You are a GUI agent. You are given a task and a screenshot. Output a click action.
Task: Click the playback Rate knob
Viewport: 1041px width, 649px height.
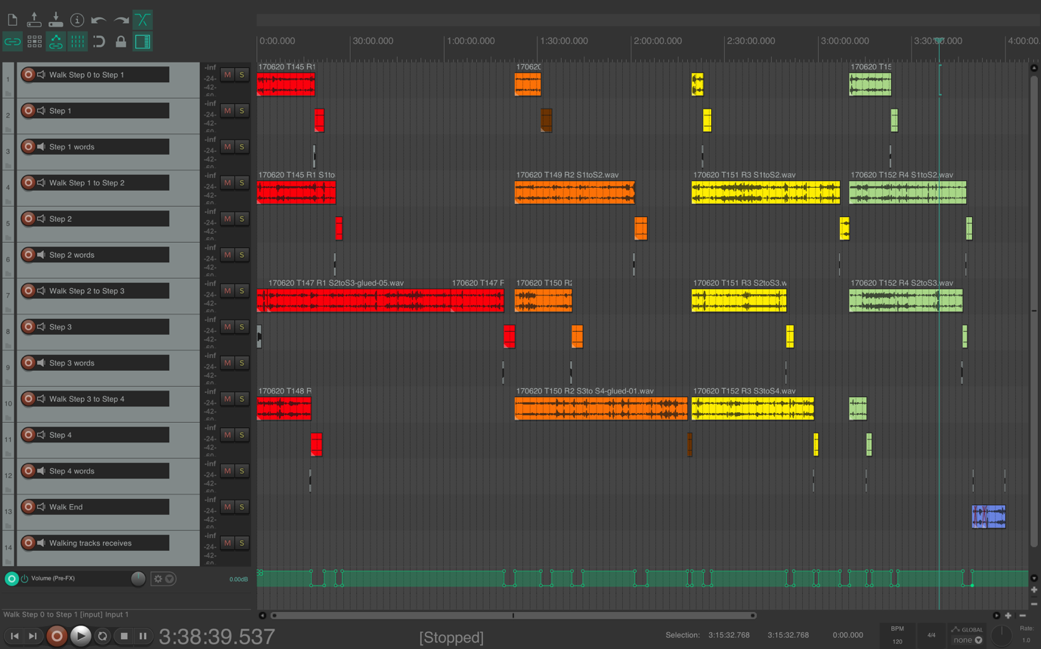coord(1001,636)
